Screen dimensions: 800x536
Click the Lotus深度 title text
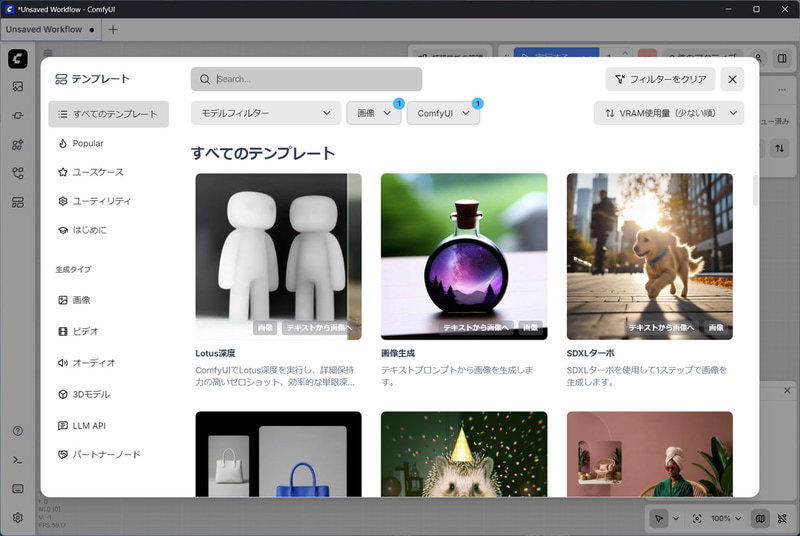point(215,353)
